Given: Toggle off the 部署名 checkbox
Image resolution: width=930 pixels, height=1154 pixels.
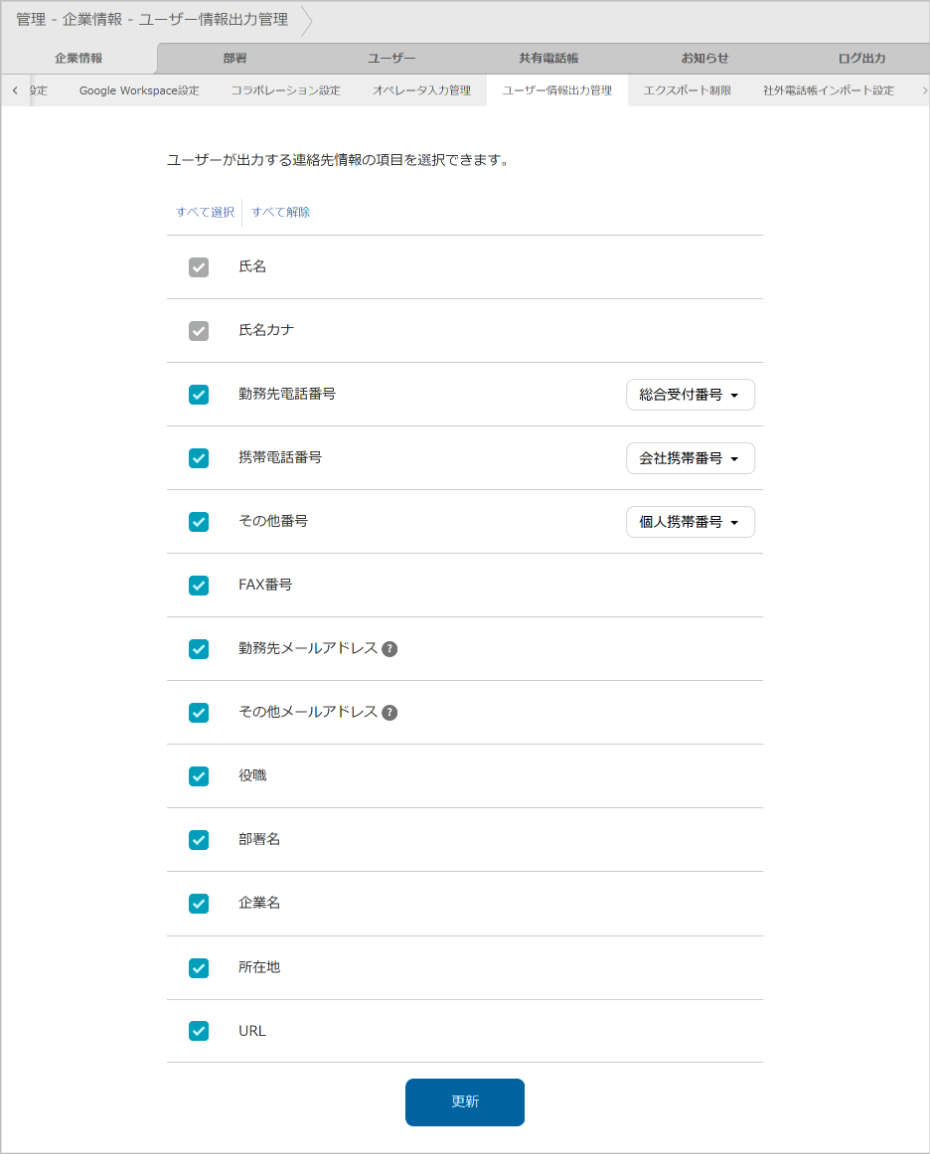Looking at the screenshot, I should 198,840.
